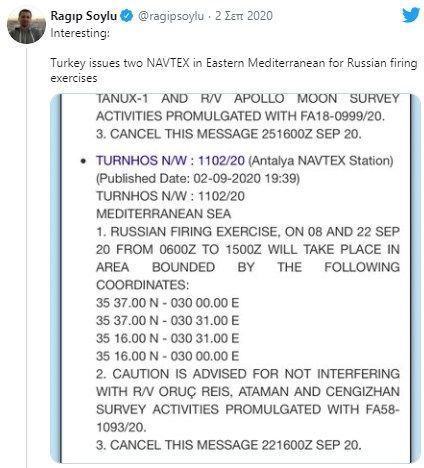The width and height of the screenshot is (424, 468).
Task: Open the purple TURNHOS N/W : 1102/20 link
Action: point(170,161)
